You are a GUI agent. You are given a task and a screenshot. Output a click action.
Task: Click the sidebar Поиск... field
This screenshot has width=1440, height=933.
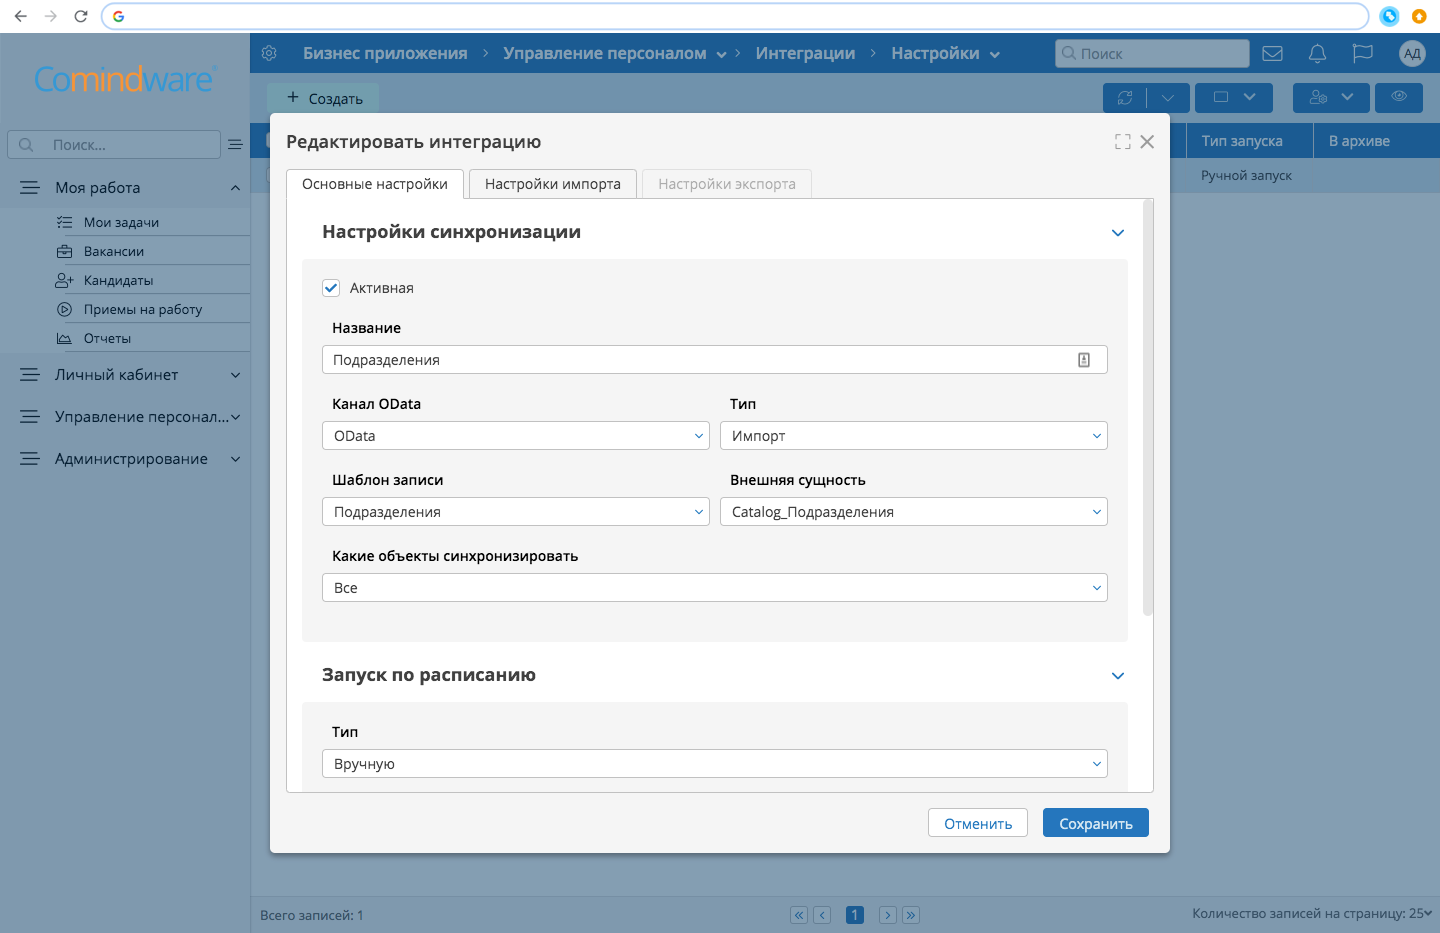[x=114, y=144]
